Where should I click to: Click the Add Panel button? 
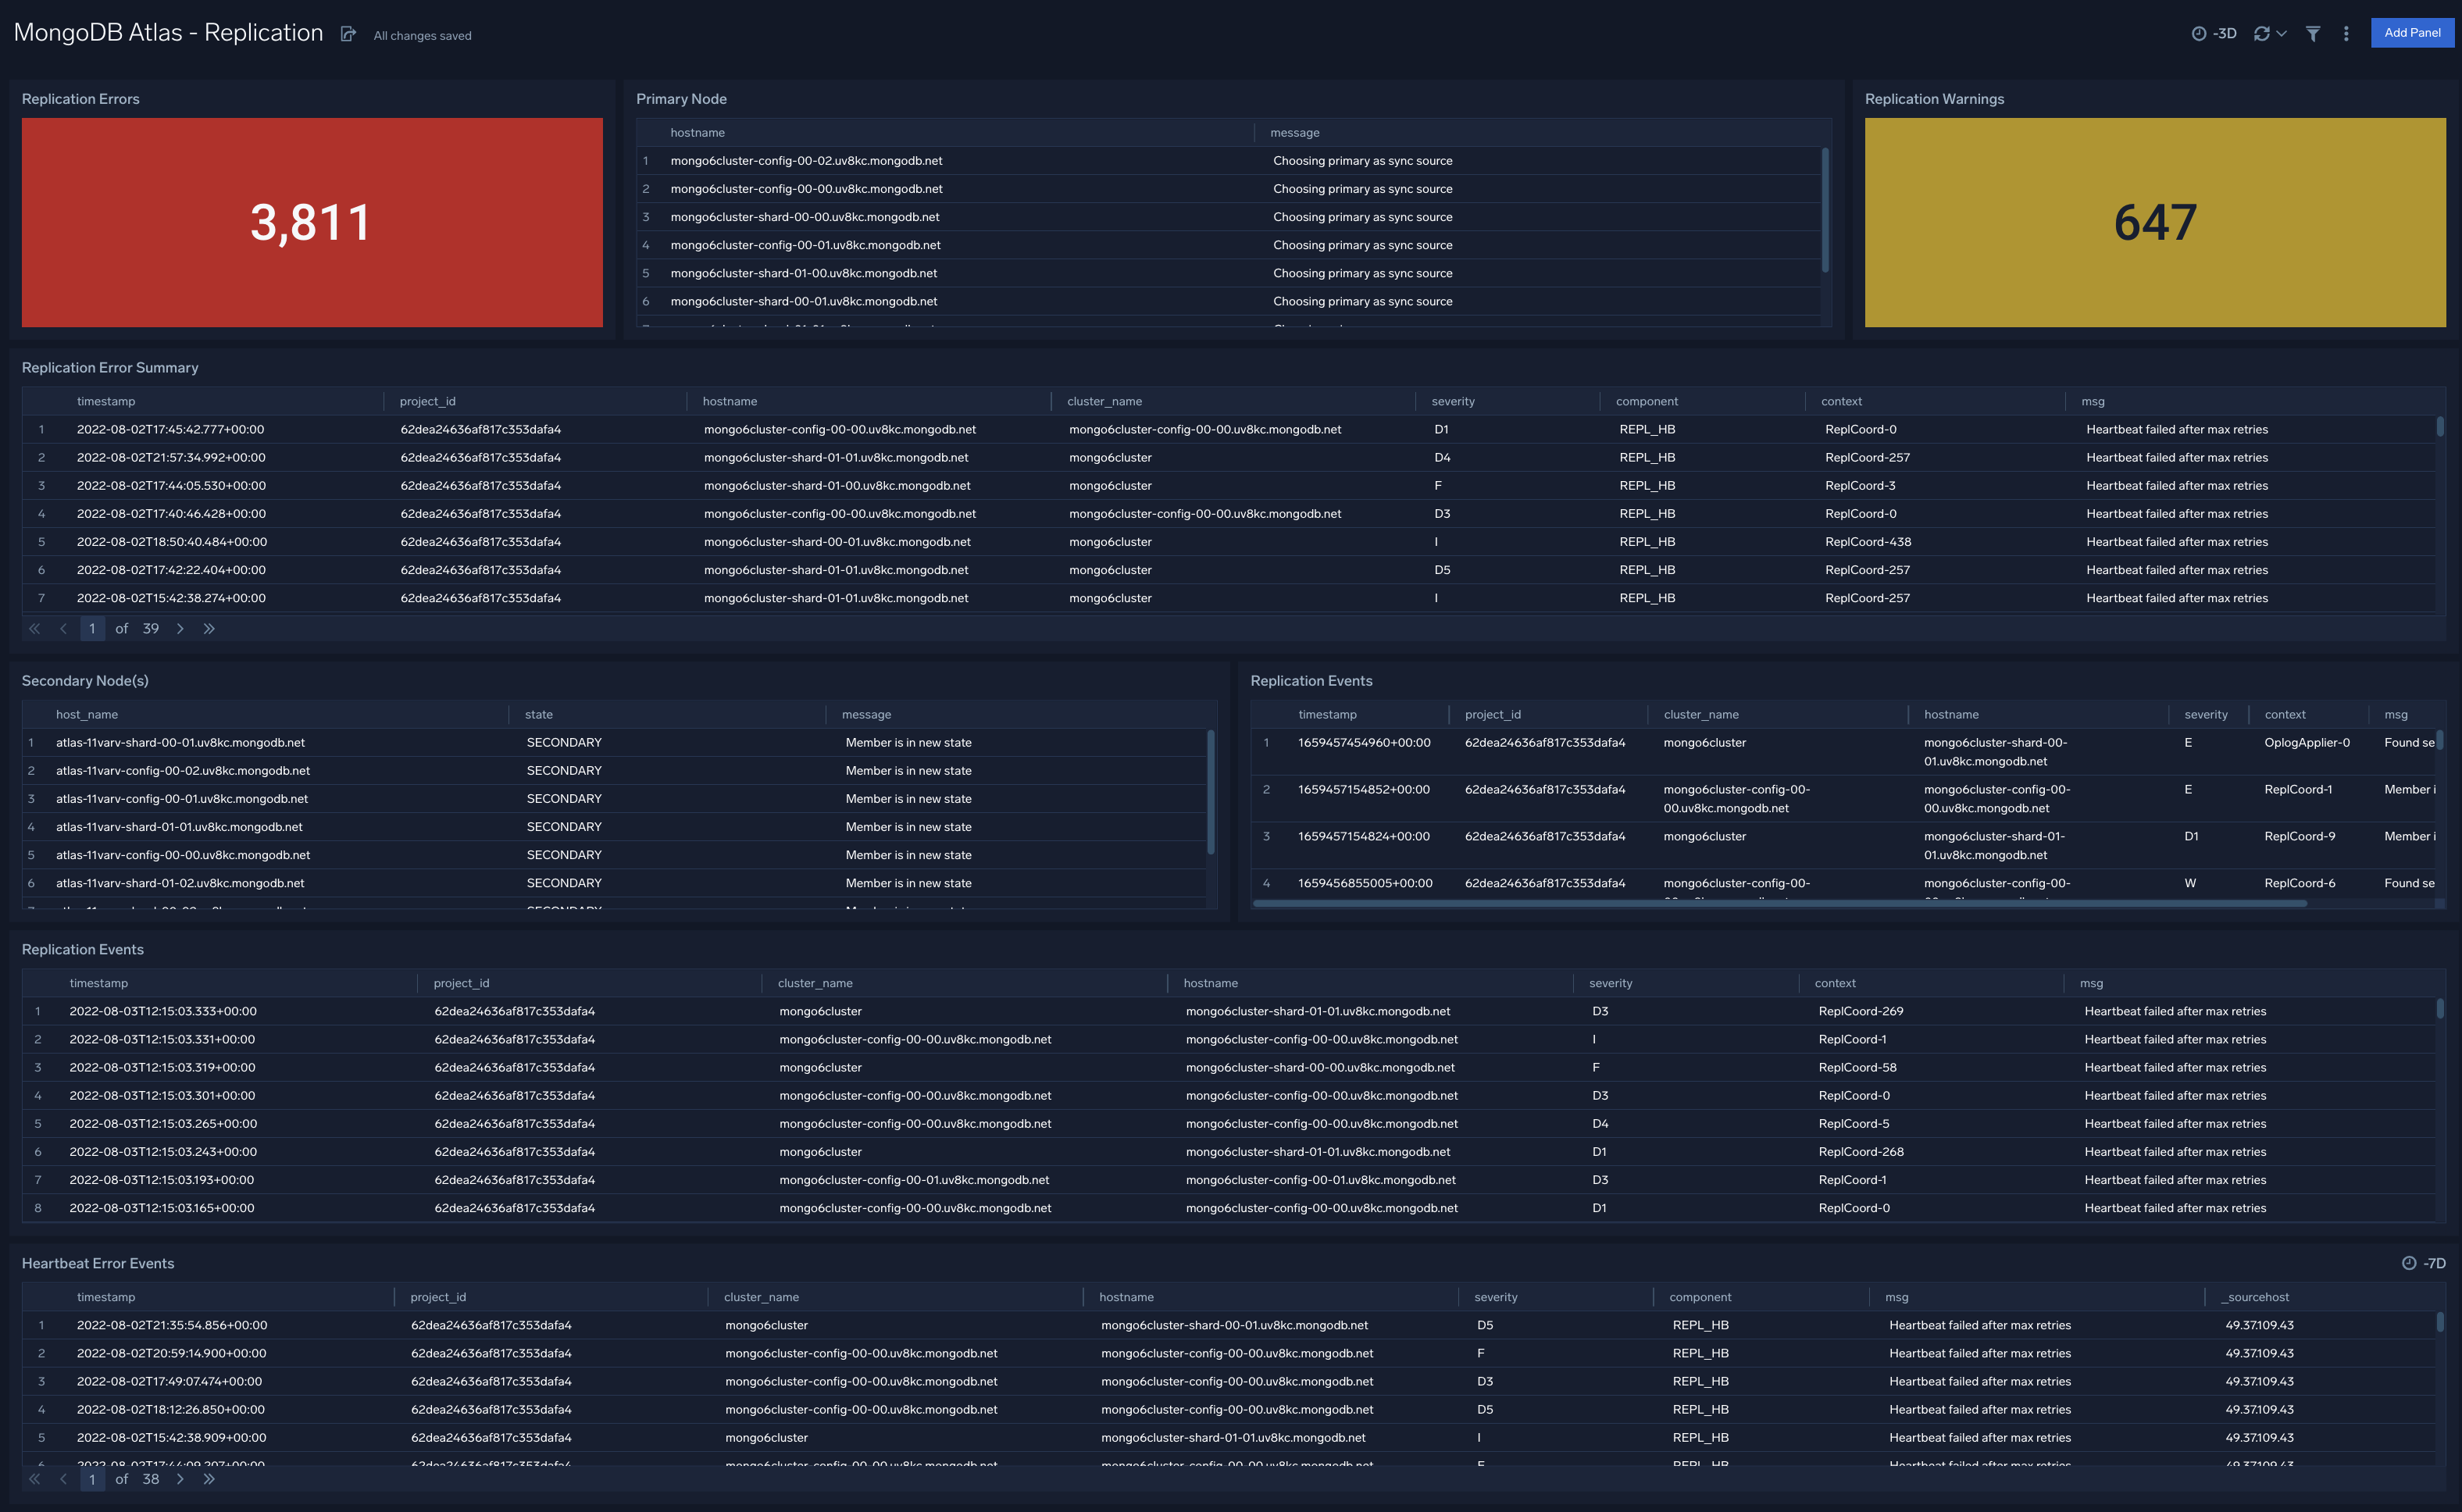[x=2412, y=32]
